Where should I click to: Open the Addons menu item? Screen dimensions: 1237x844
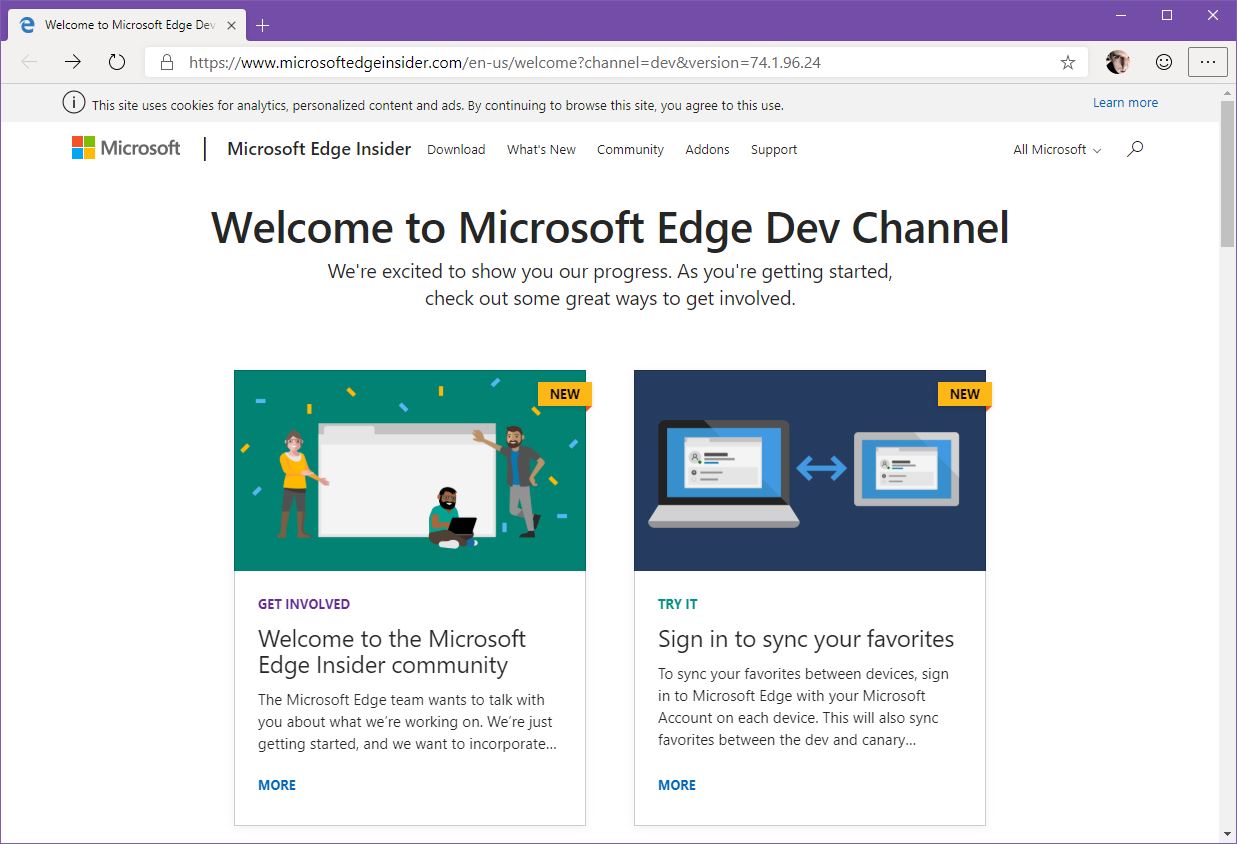(x=707, y=149)
